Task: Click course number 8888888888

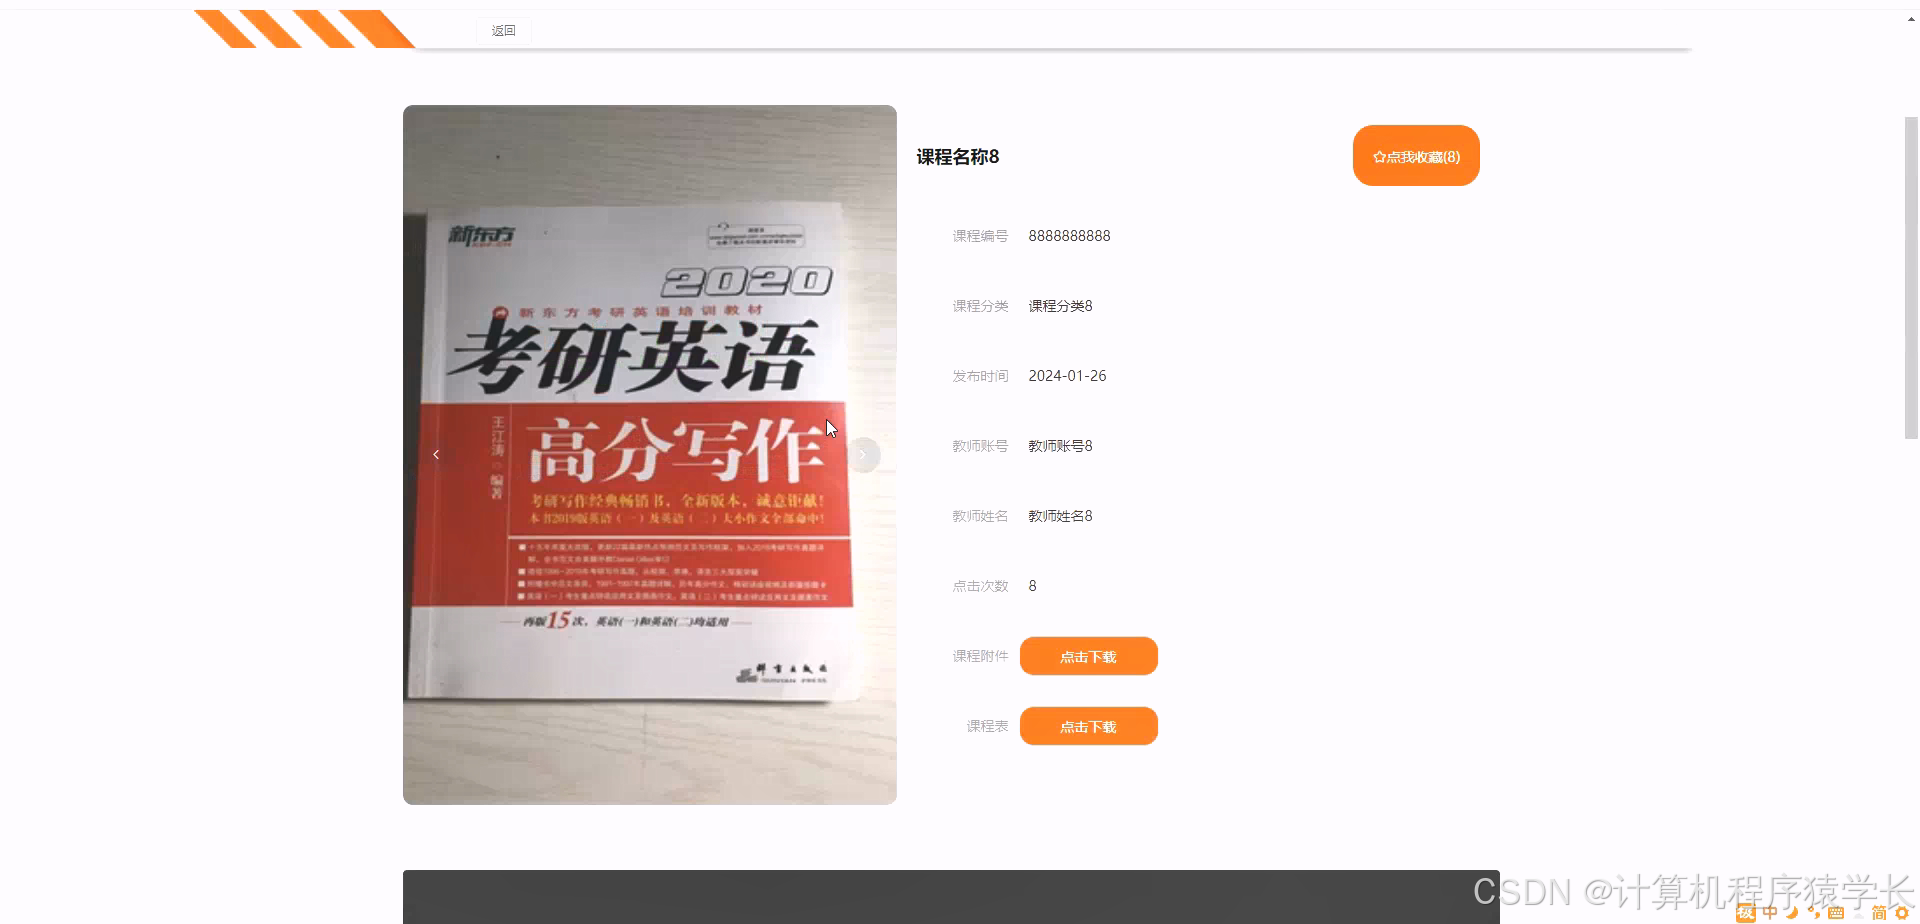Action: pyautogui.click(x=1069, y=236)
